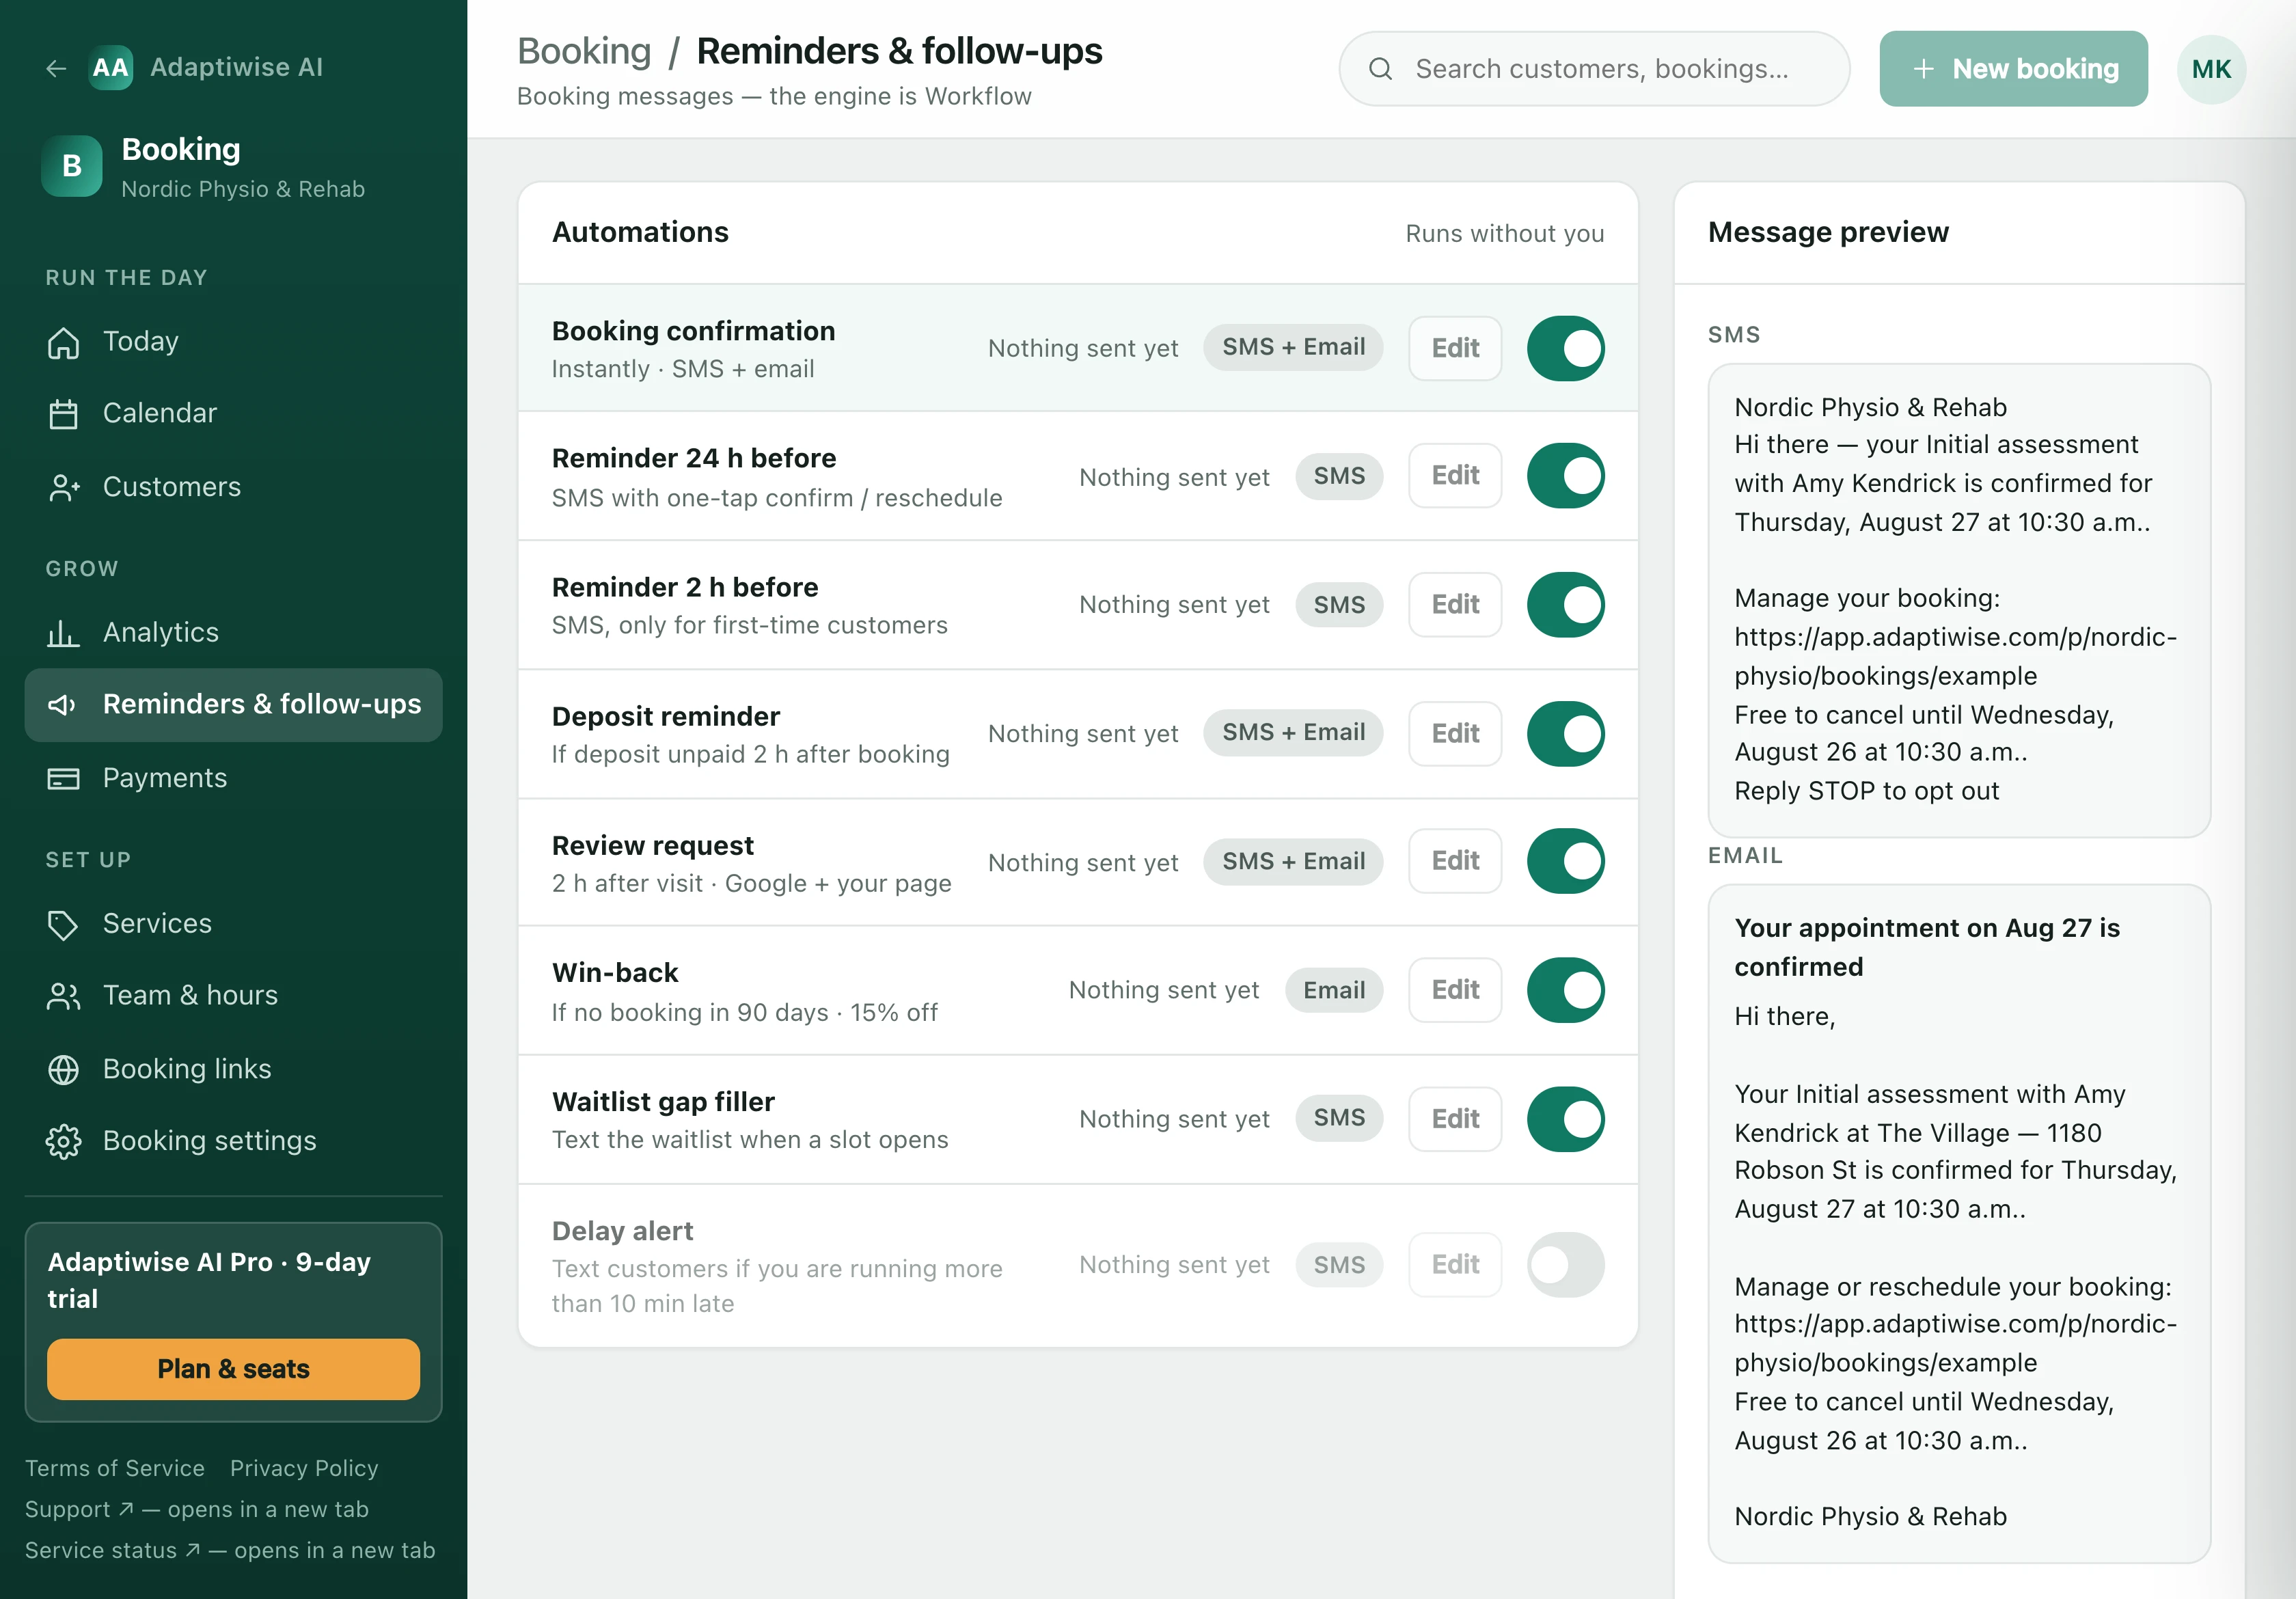Image resolution: width=2296 pixels, height=1599 pixels.
Task: Click the 'Runs without you' label
Action: click(1504, 233)
